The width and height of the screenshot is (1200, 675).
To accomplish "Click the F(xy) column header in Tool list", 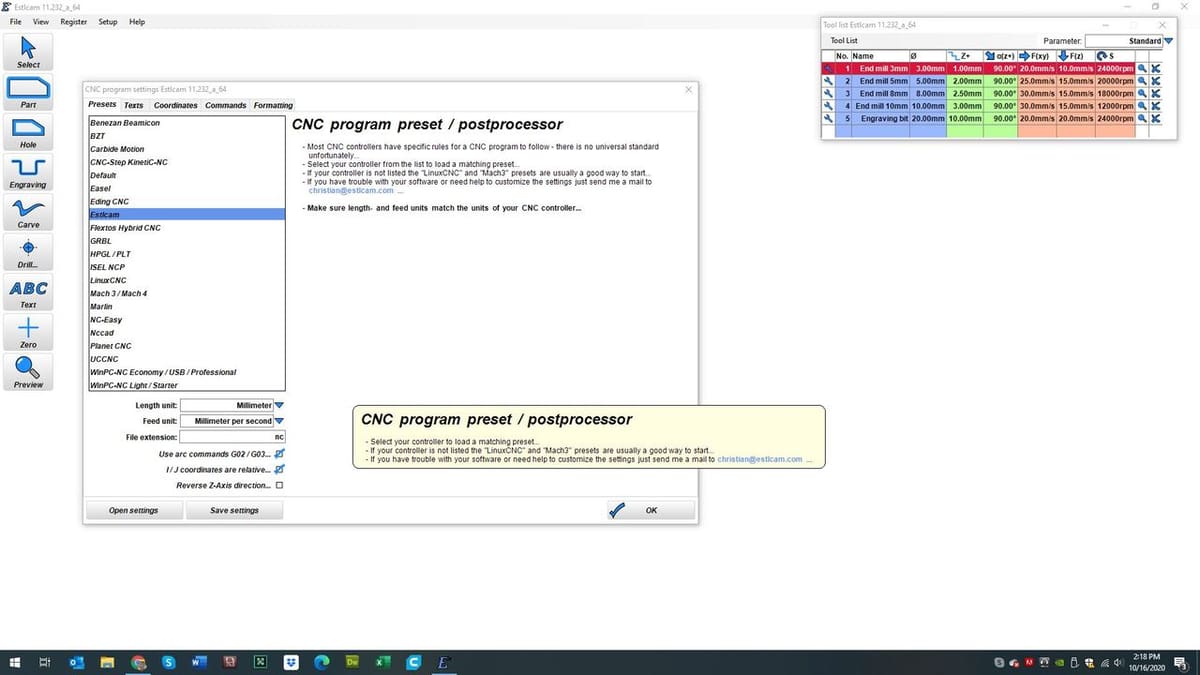I will click(1037, 56).
